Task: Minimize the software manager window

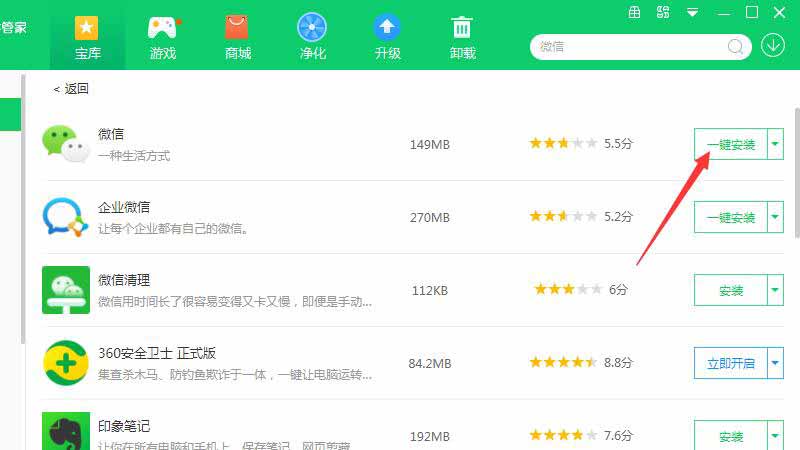Action: (x=723, y=13)
